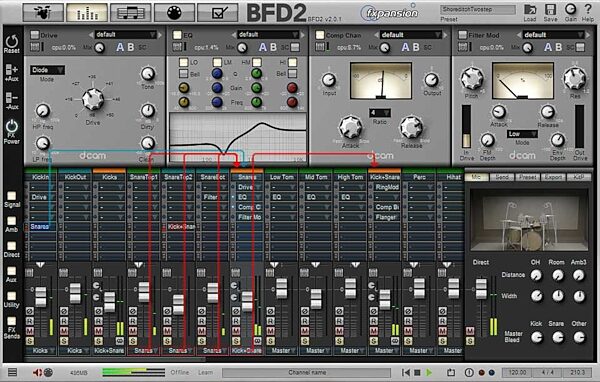Viewport: 600px width, 382px height.
Task: Click the red record dot in the transport bar
Action: pyautogui.click(x=482, y=372)
